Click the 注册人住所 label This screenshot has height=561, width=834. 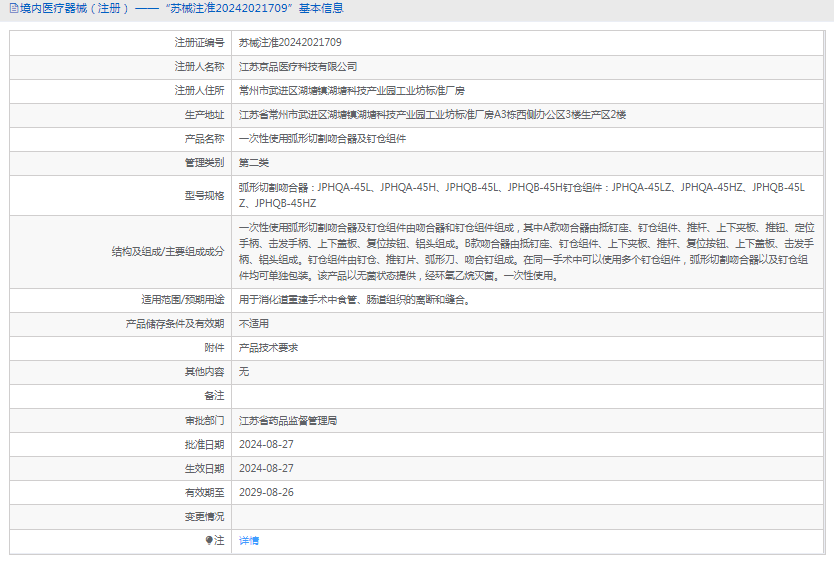(199, 90)
